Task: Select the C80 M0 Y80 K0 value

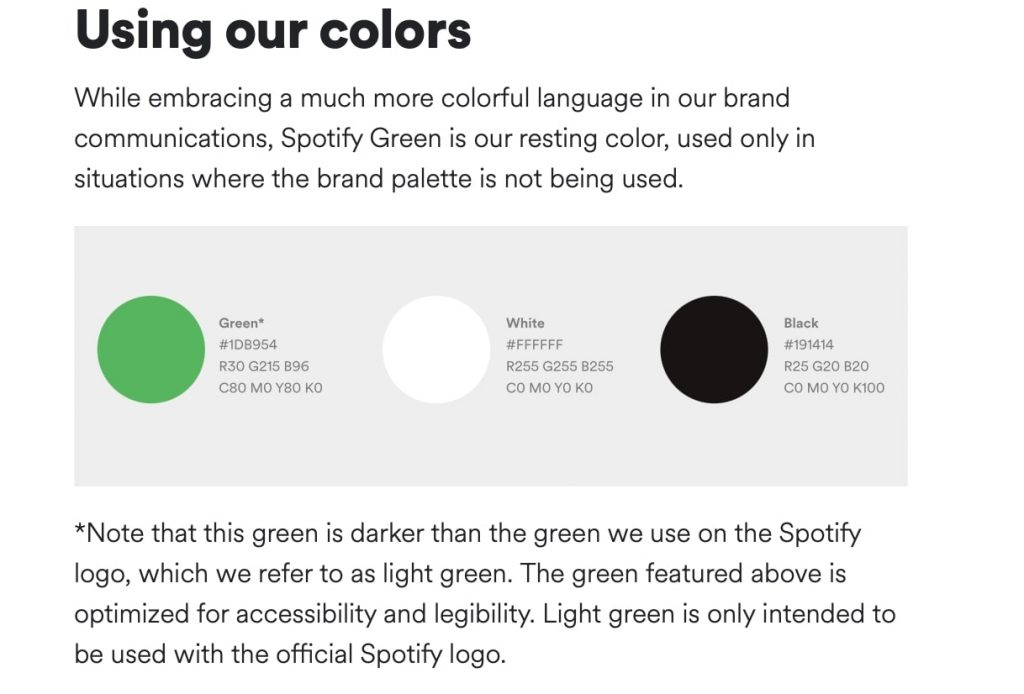Action: 270,388
